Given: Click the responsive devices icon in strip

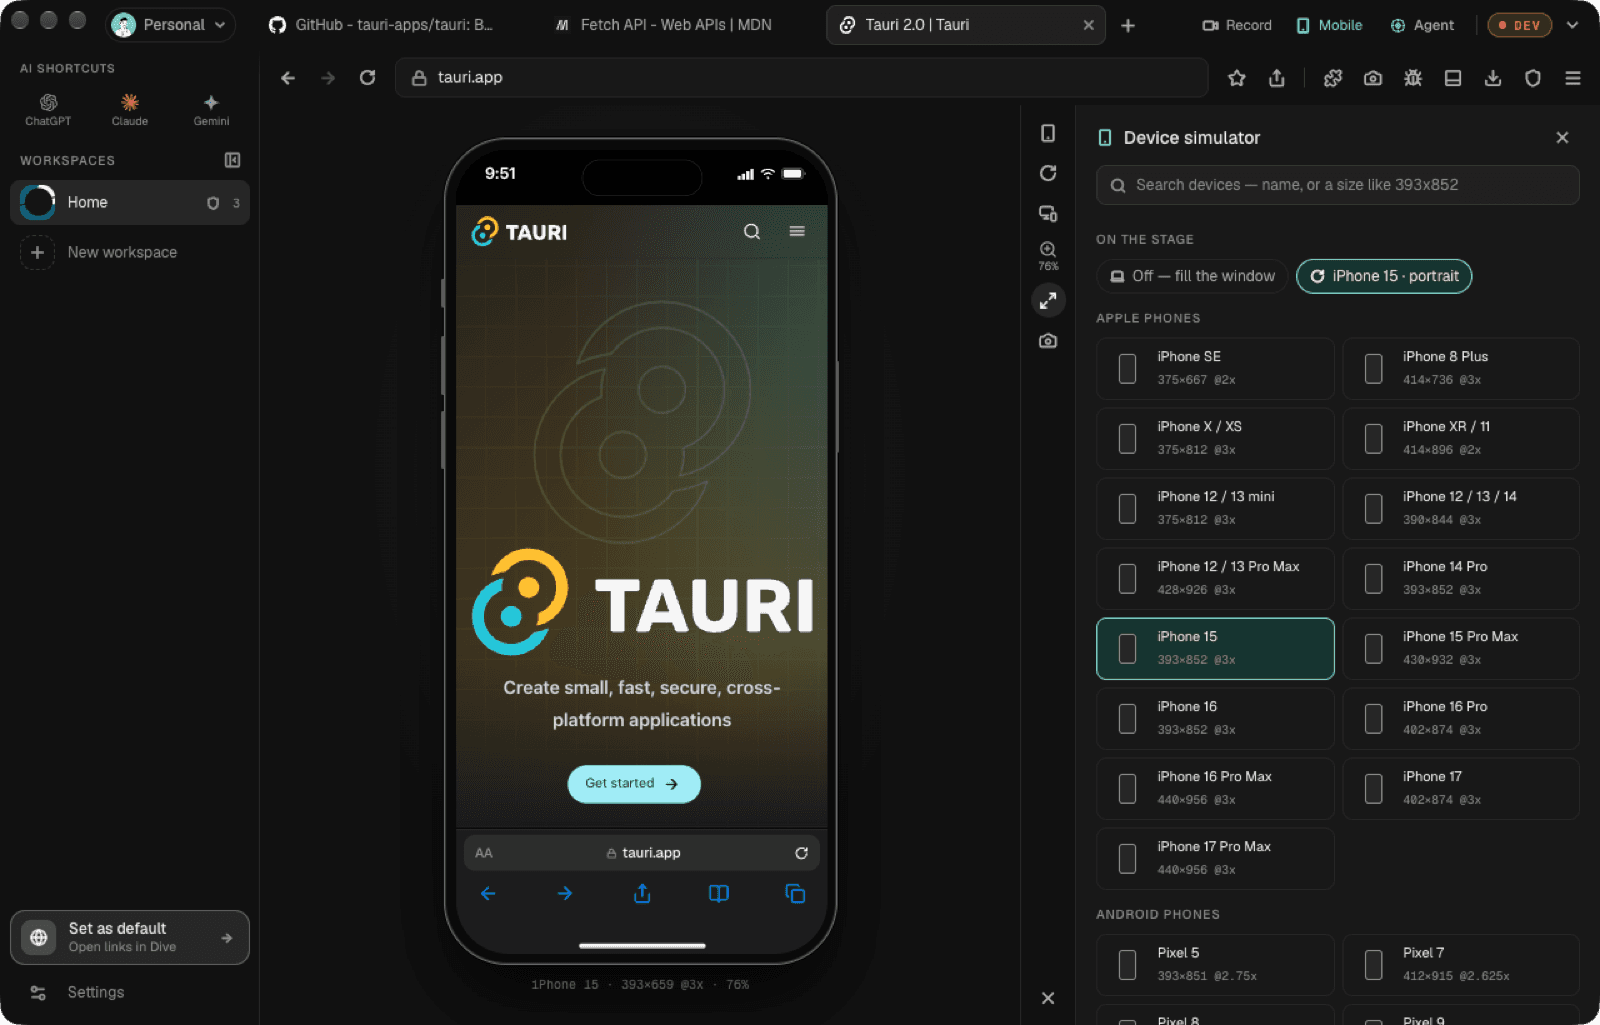Looking at the screenshot, I should pyautogui.click(x=1048, y=214).
